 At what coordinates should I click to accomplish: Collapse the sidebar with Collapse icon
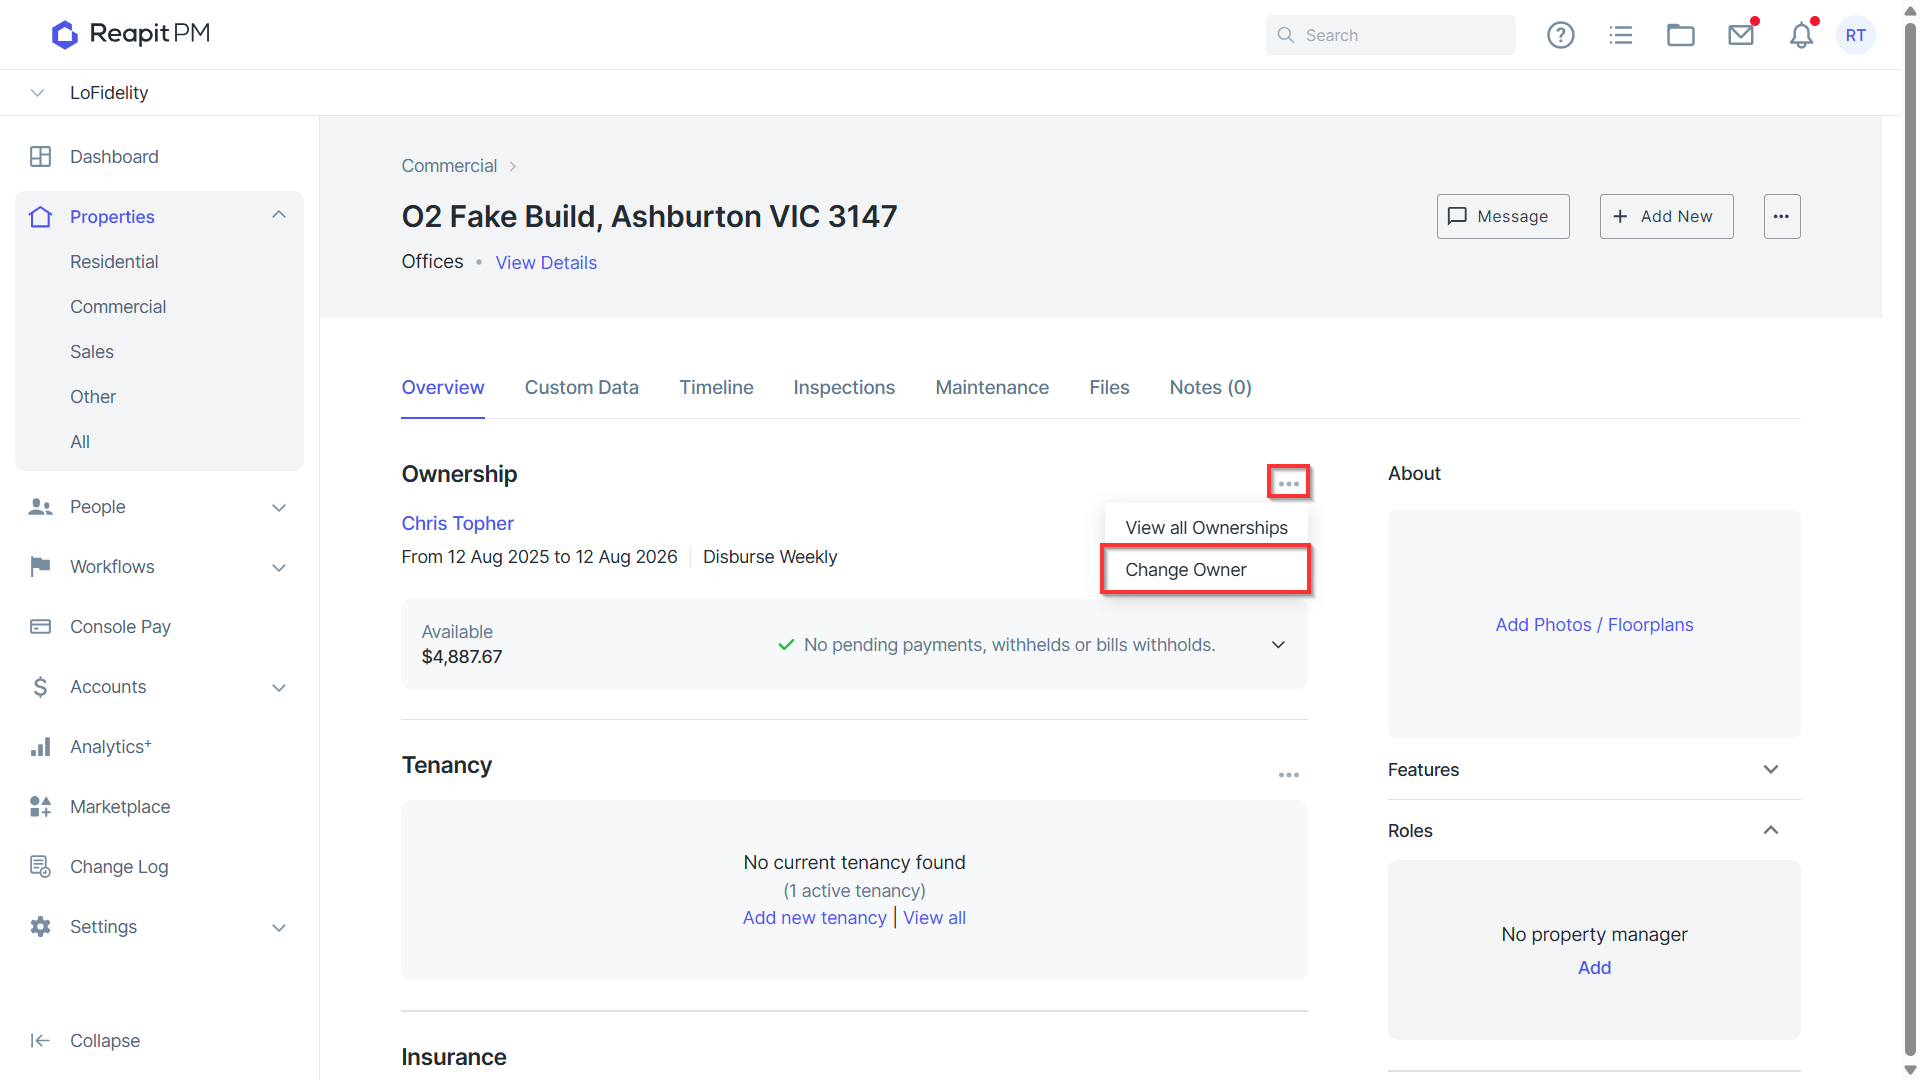tap(40, 1040)
